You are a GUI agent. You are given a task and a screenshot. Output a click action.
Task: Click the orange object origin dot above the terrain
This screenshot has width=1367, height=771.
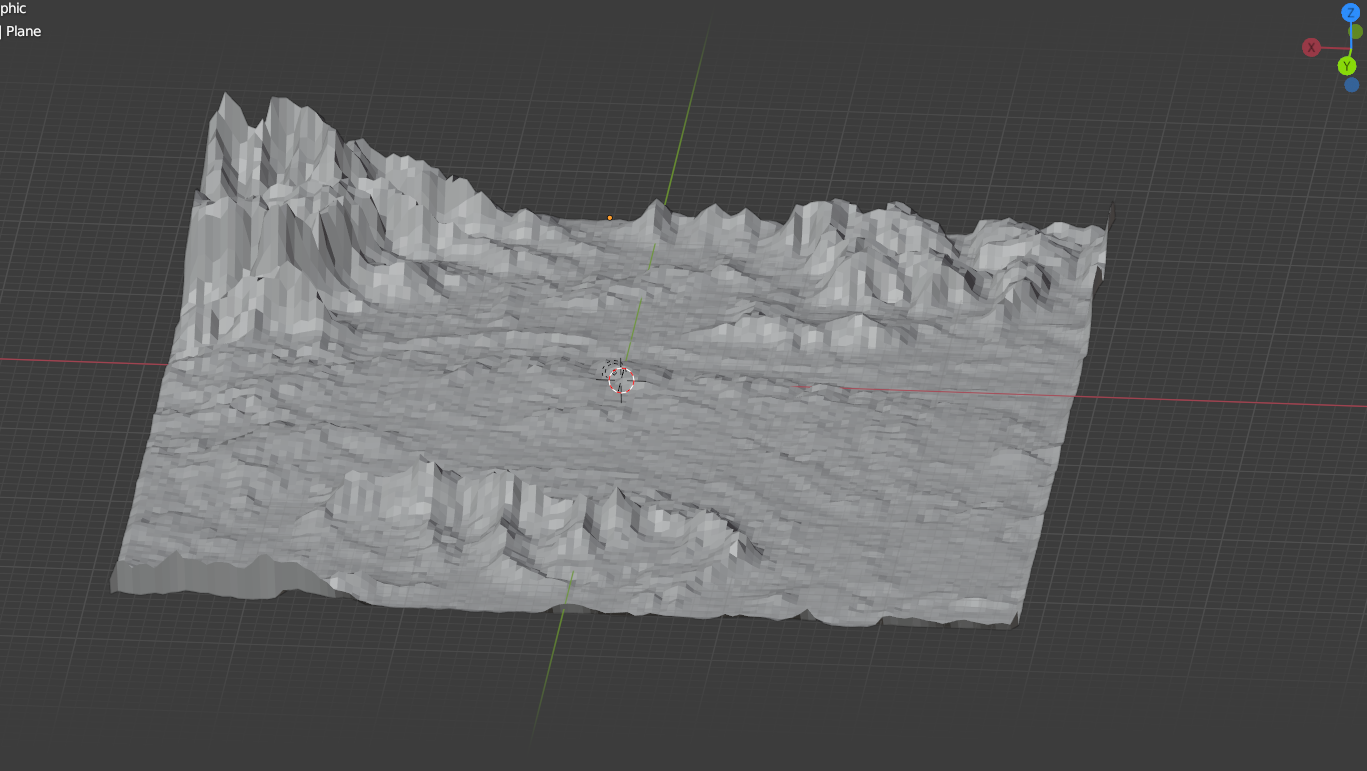point(608,216)
